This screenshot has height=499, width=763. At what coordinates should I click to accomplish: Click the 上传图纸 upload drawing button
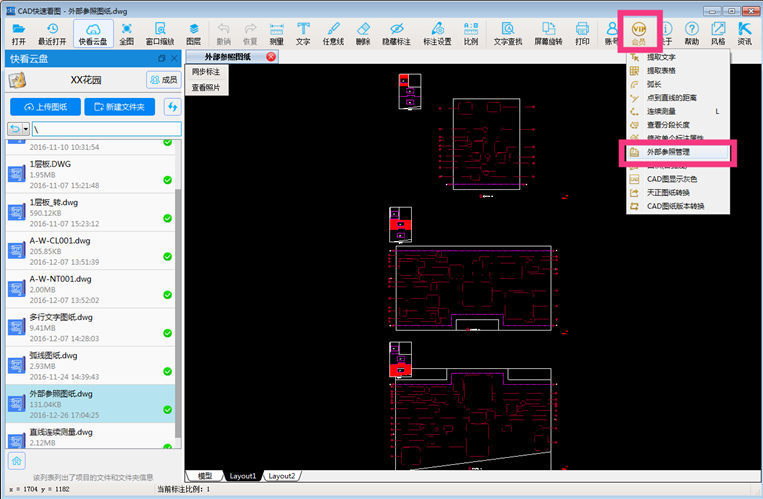(45, 107)
